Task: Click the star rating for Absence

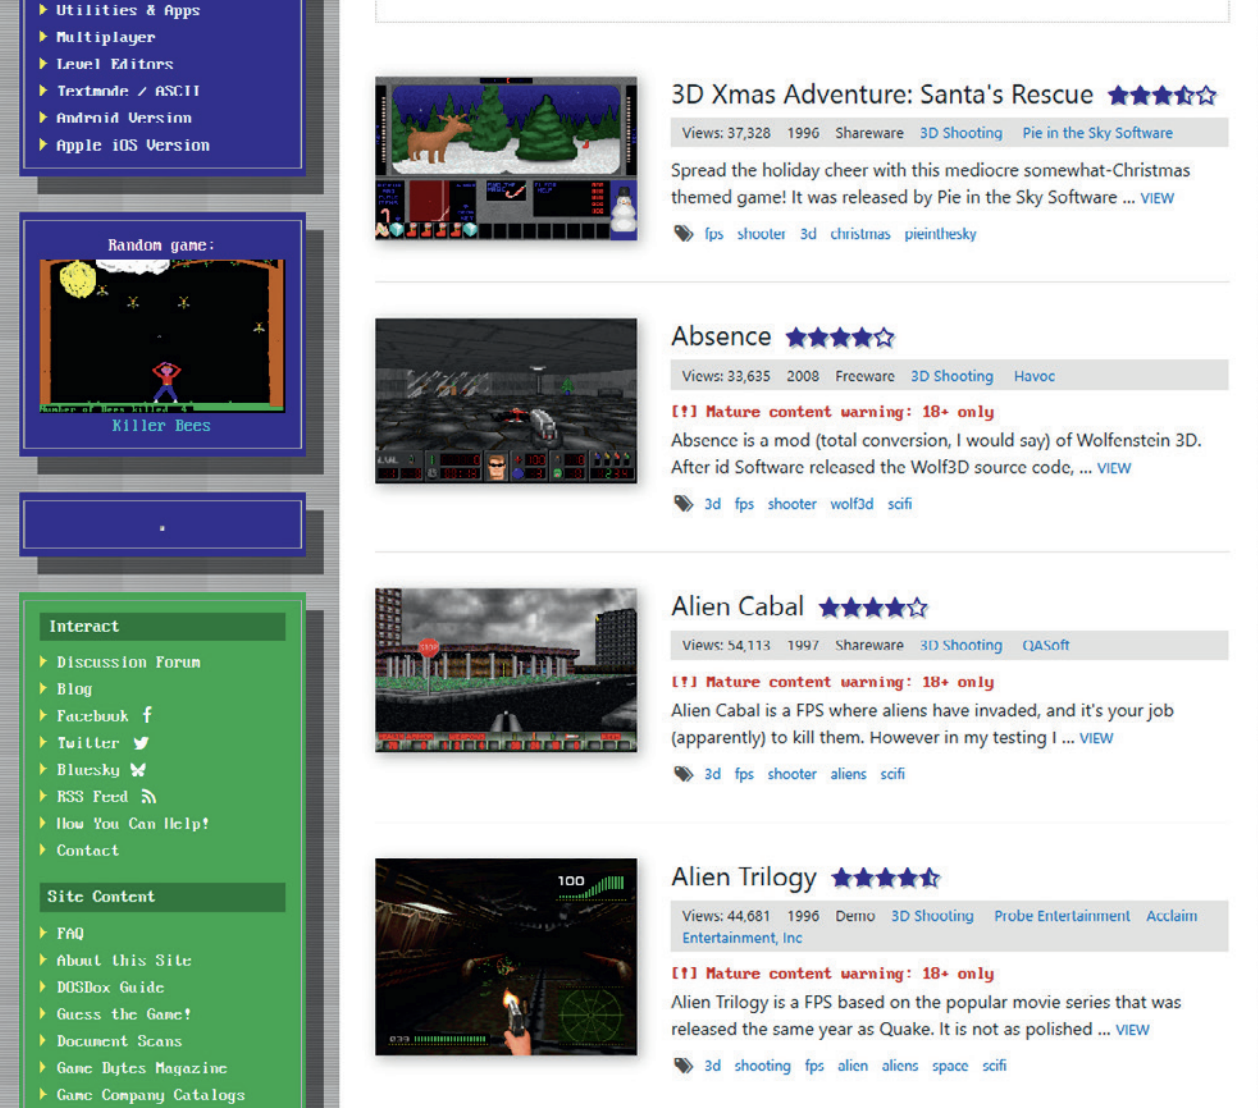Action: (x=840, y=337)
